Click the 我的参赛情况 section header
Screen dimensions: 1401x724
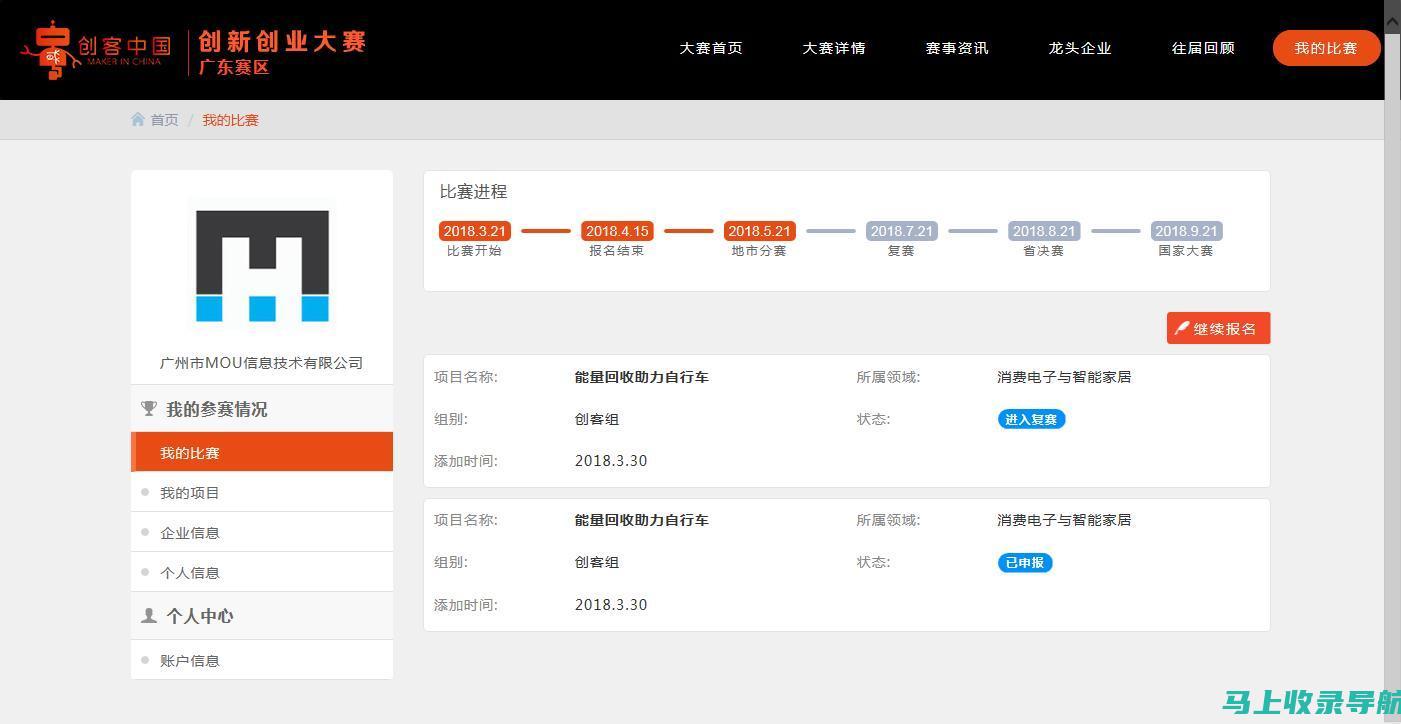(x=262, y=408)
